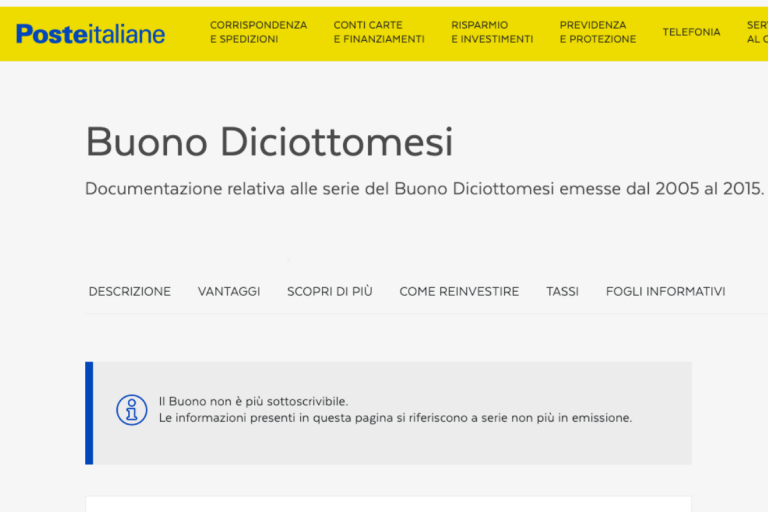View the Tassi tab
Screen dimensions: 768x512
pyautogui.click(x=562, y=292)
